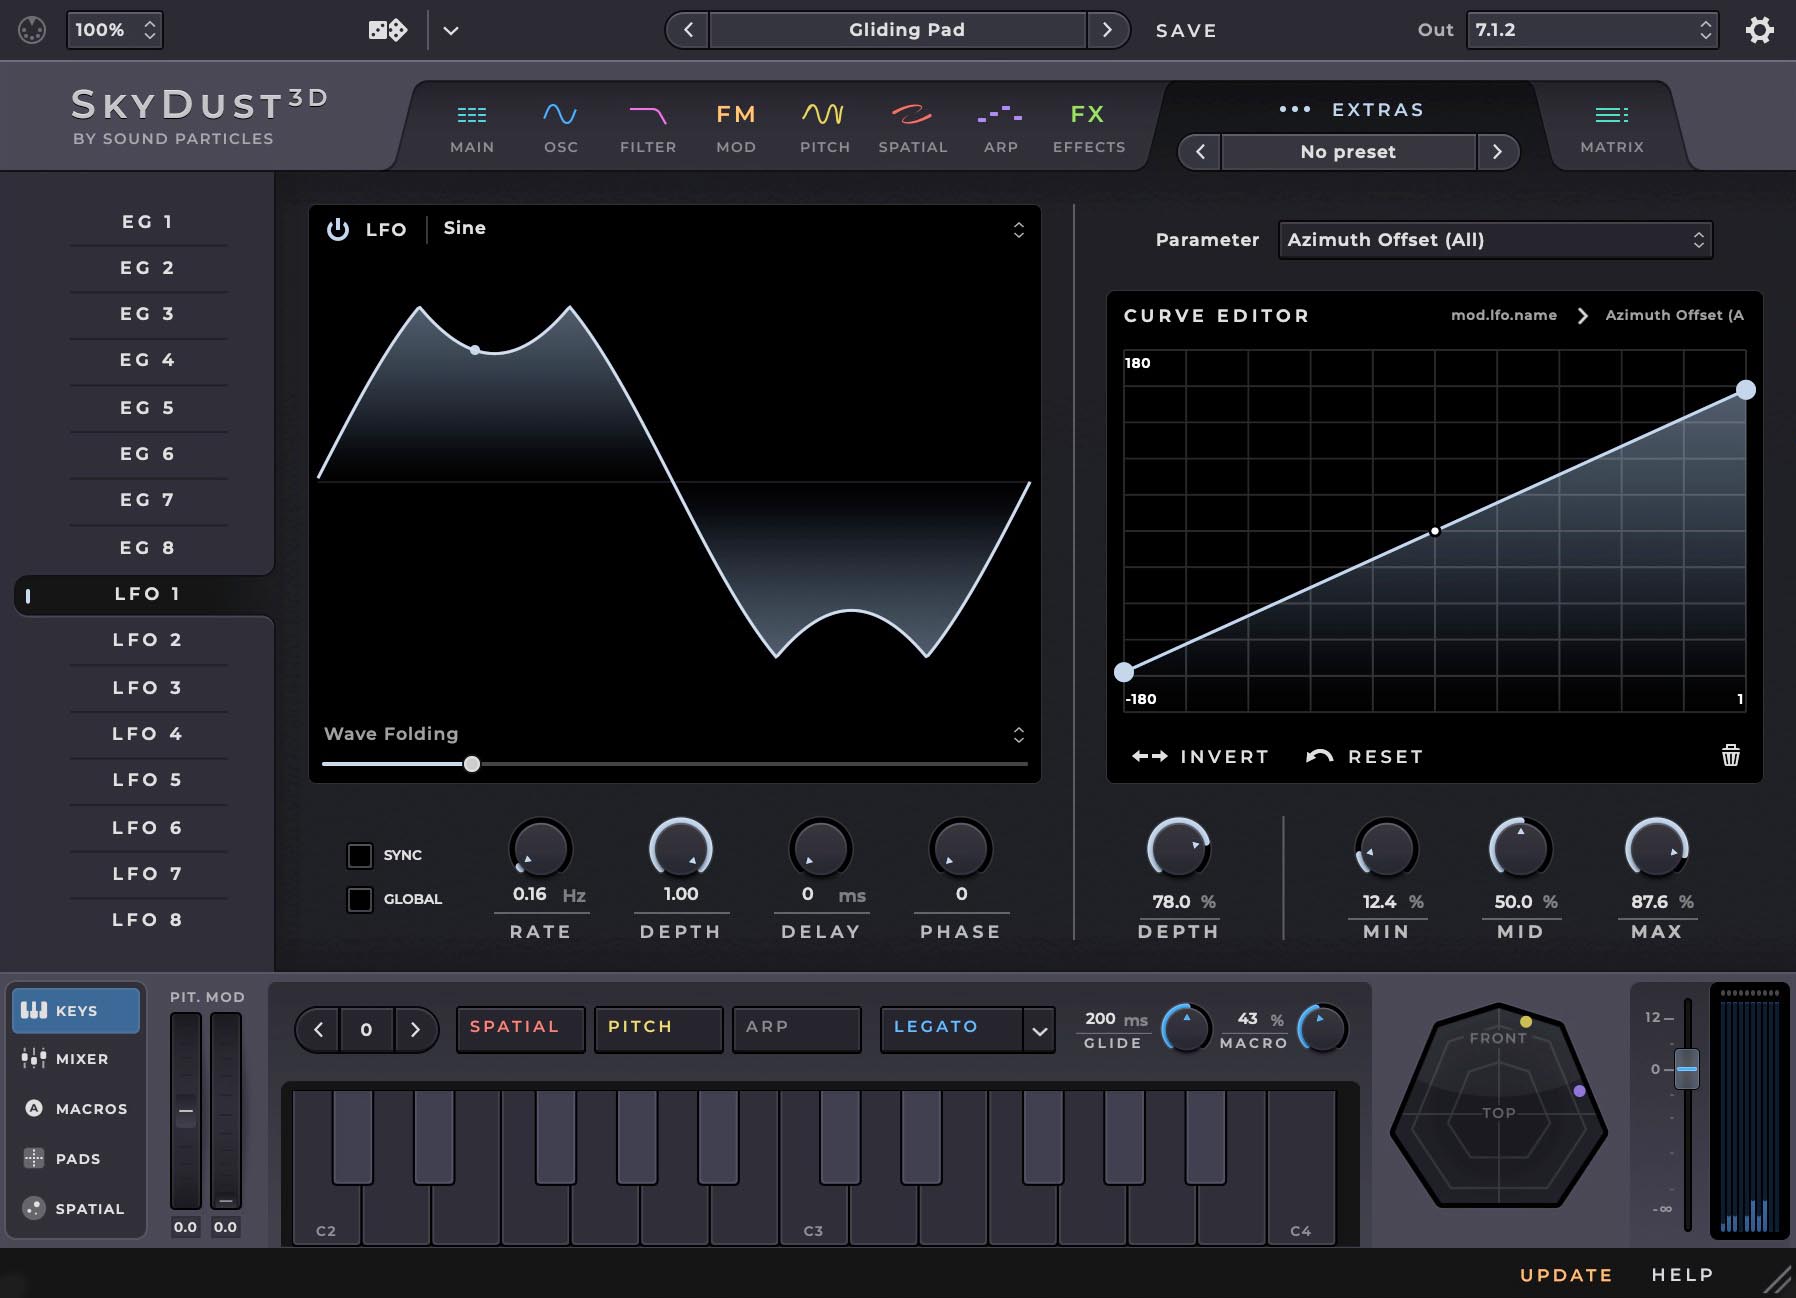Power off LFO 1 with its power button
1796x1298 pixels.
(x=337, y=228)
